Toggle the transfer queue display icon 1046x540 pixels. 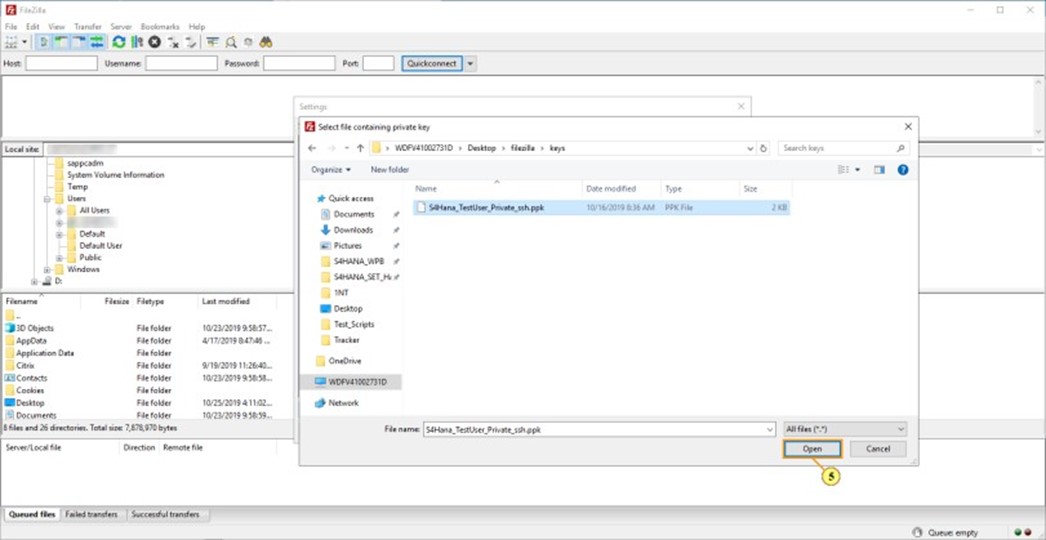point(97,42)
